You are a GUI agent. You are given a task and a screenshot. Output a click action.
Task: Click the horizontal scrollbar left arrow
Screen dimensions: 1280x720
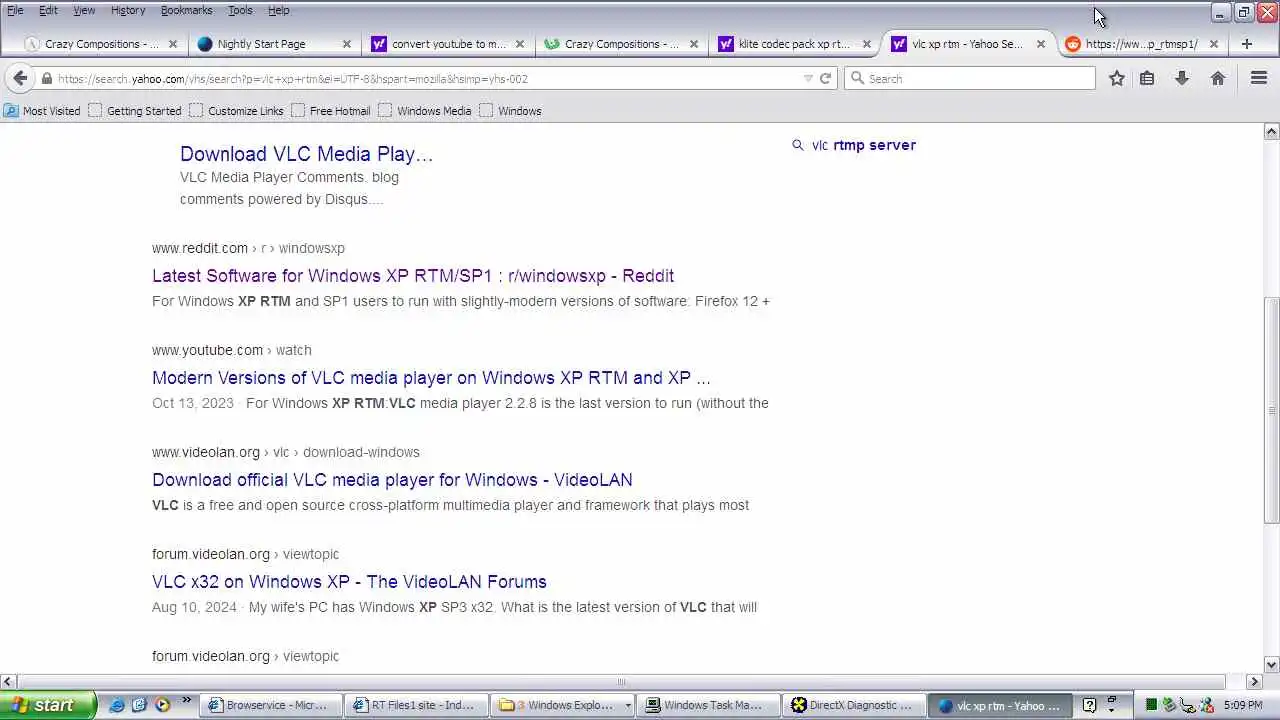click(x=8, y=682)
